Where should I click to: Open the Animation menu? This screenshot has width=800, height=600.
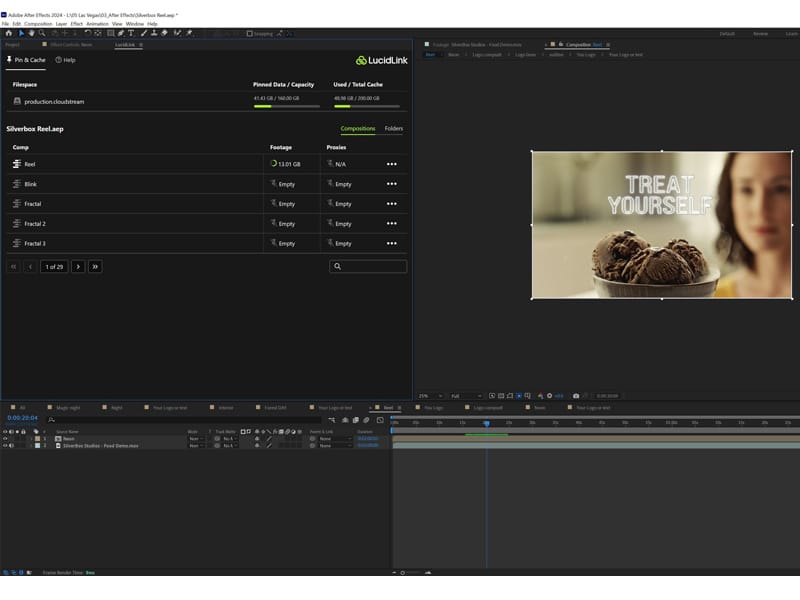(x=97, y=24)
